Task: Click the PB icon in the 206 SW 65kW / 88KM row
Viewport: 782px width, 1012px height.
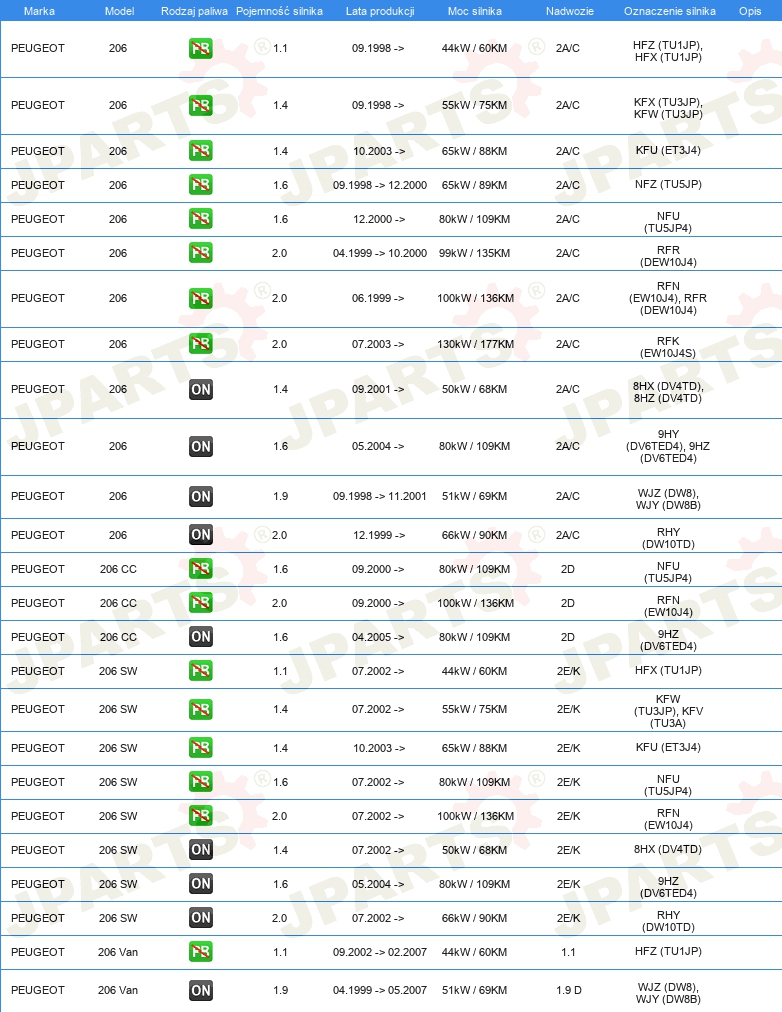Action: 201,748
